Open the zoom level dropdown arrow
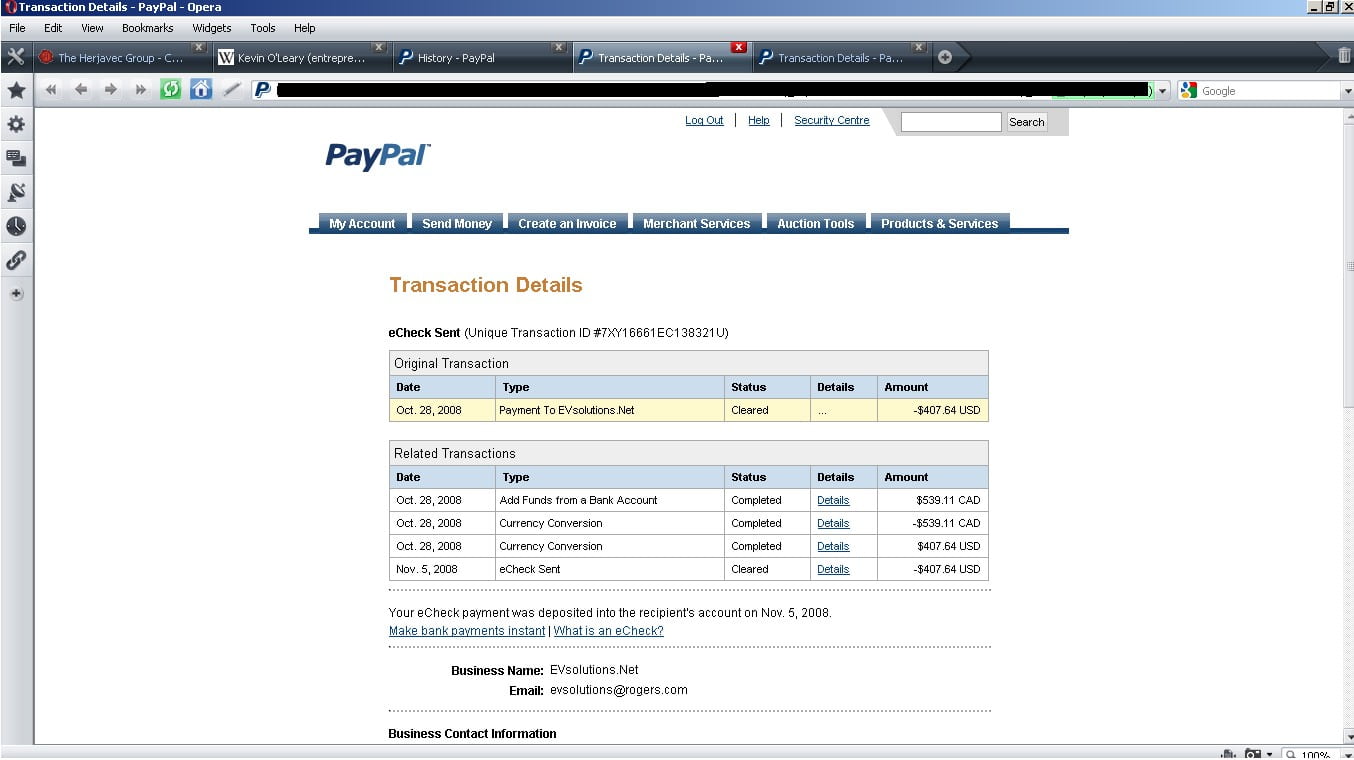The height and width of the screenshot is (760, 1354). coord(1347,754)
